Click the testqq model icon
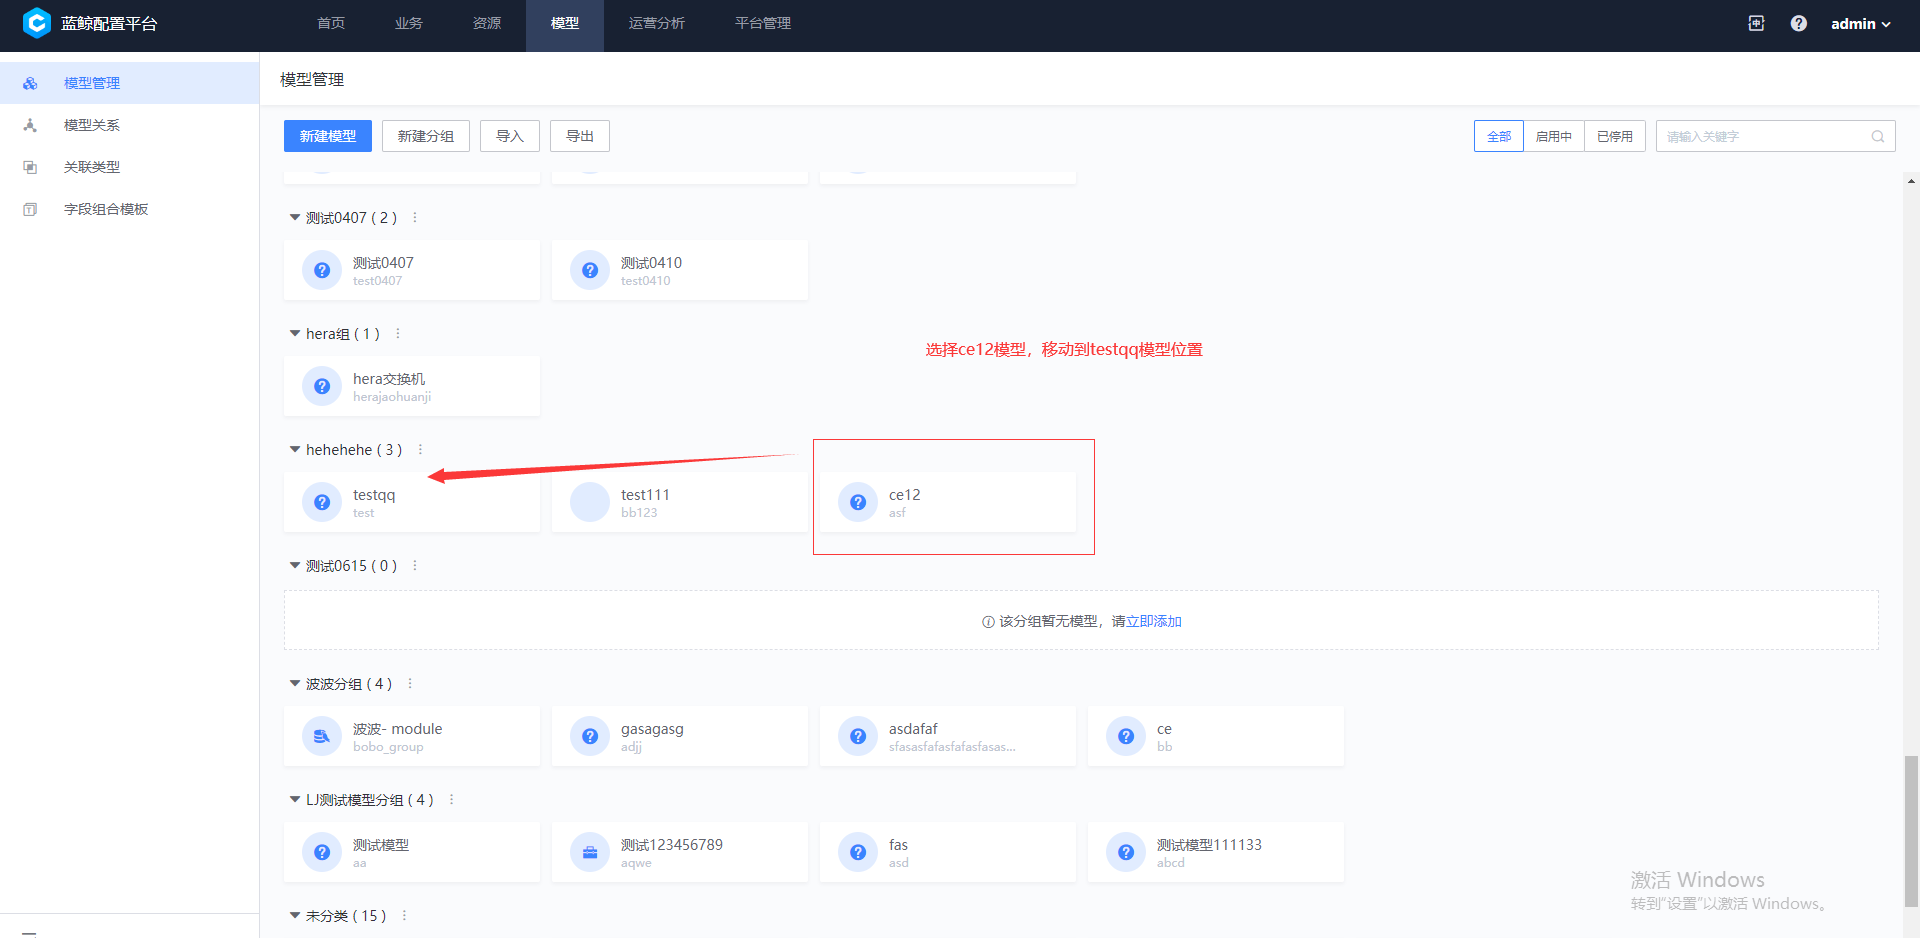This screenshot has width=1920, height=938. click(321, 502)
